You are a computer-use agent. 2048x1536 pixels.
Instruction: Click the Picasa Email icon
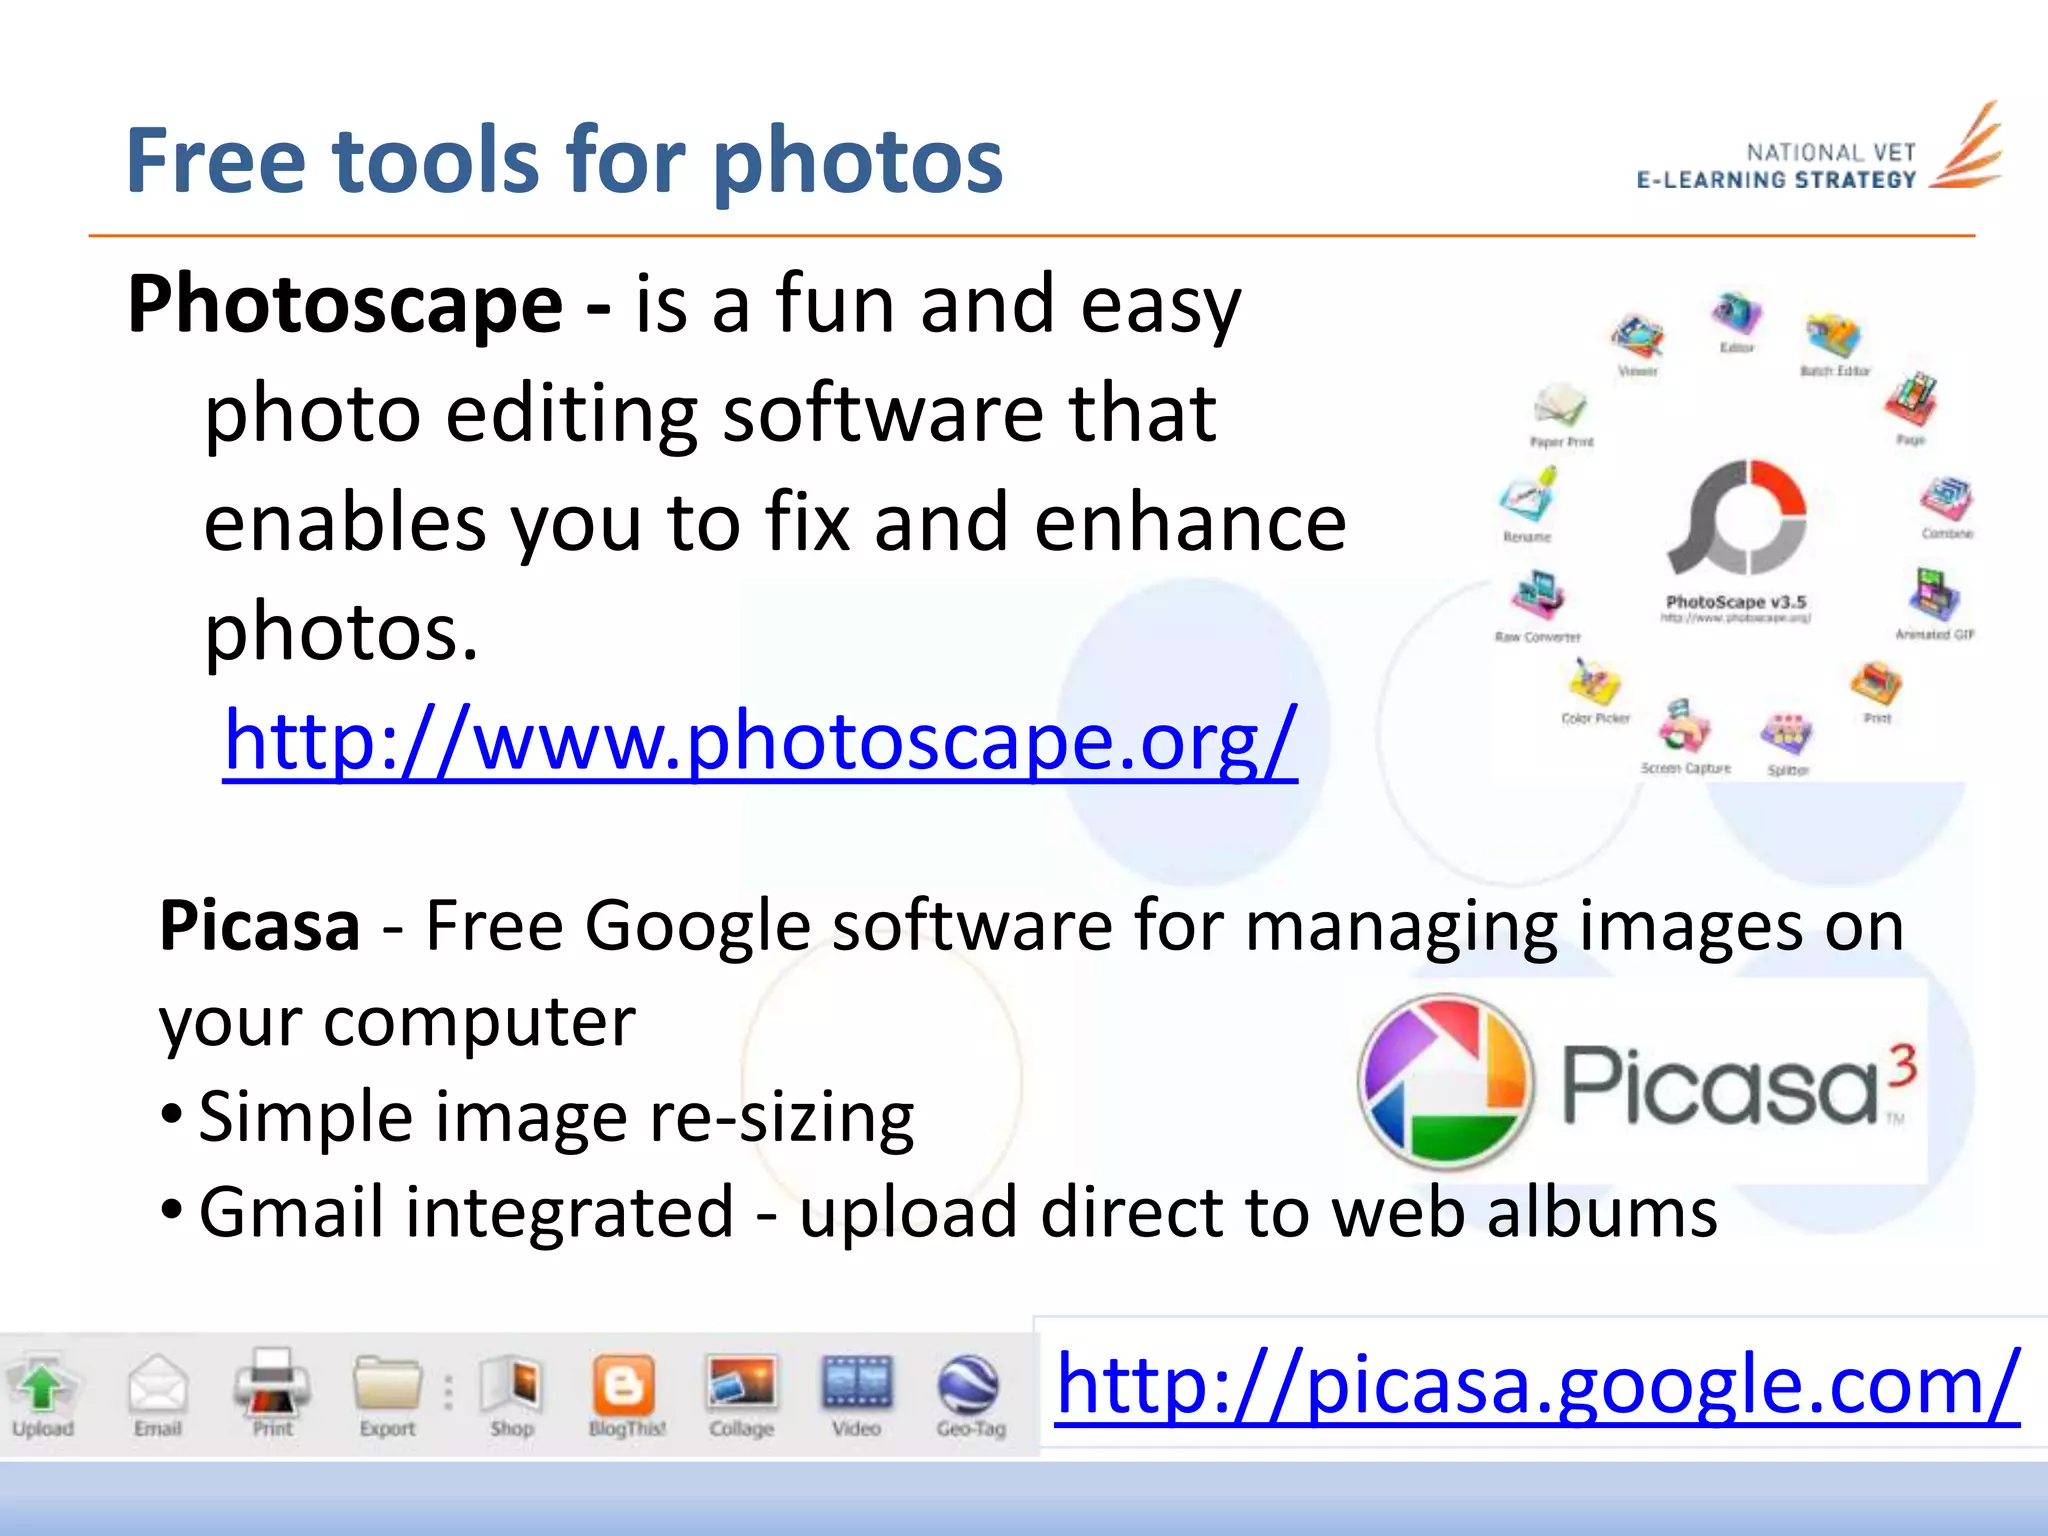coord(158,1385)
